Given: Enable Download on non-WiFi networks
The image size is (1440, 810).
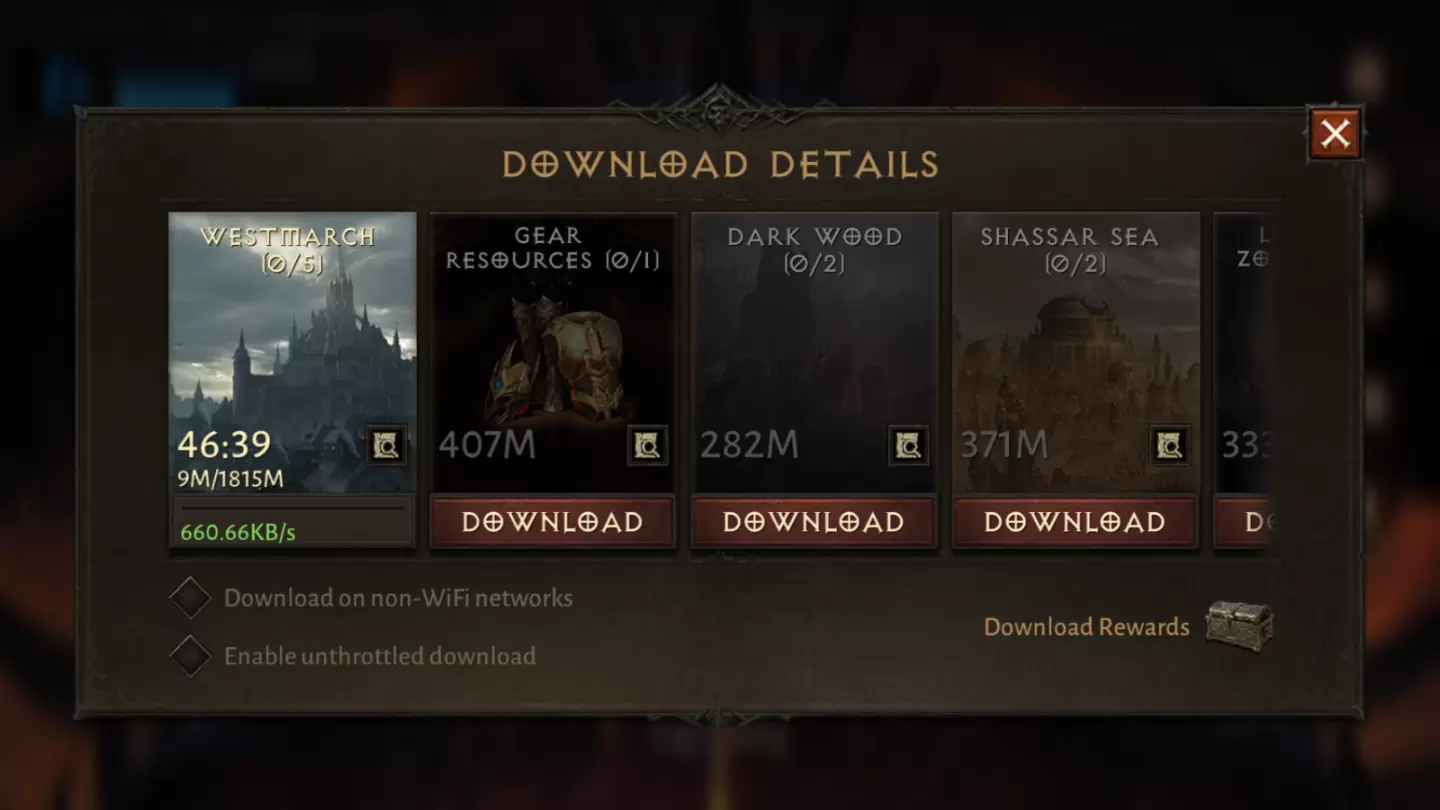Looking at the screenshot, I should point(190,598).
